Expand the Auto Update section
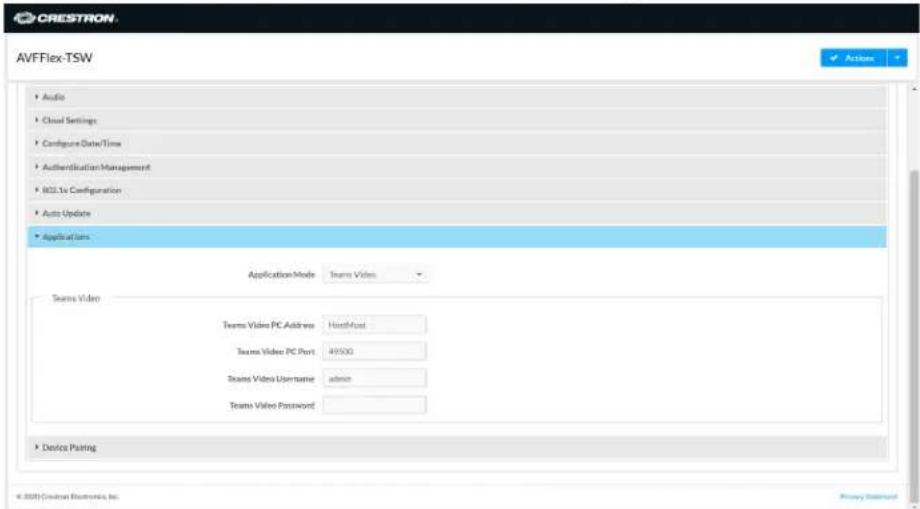Viewport: 920px width, 509px height. (x=457, y=213)
